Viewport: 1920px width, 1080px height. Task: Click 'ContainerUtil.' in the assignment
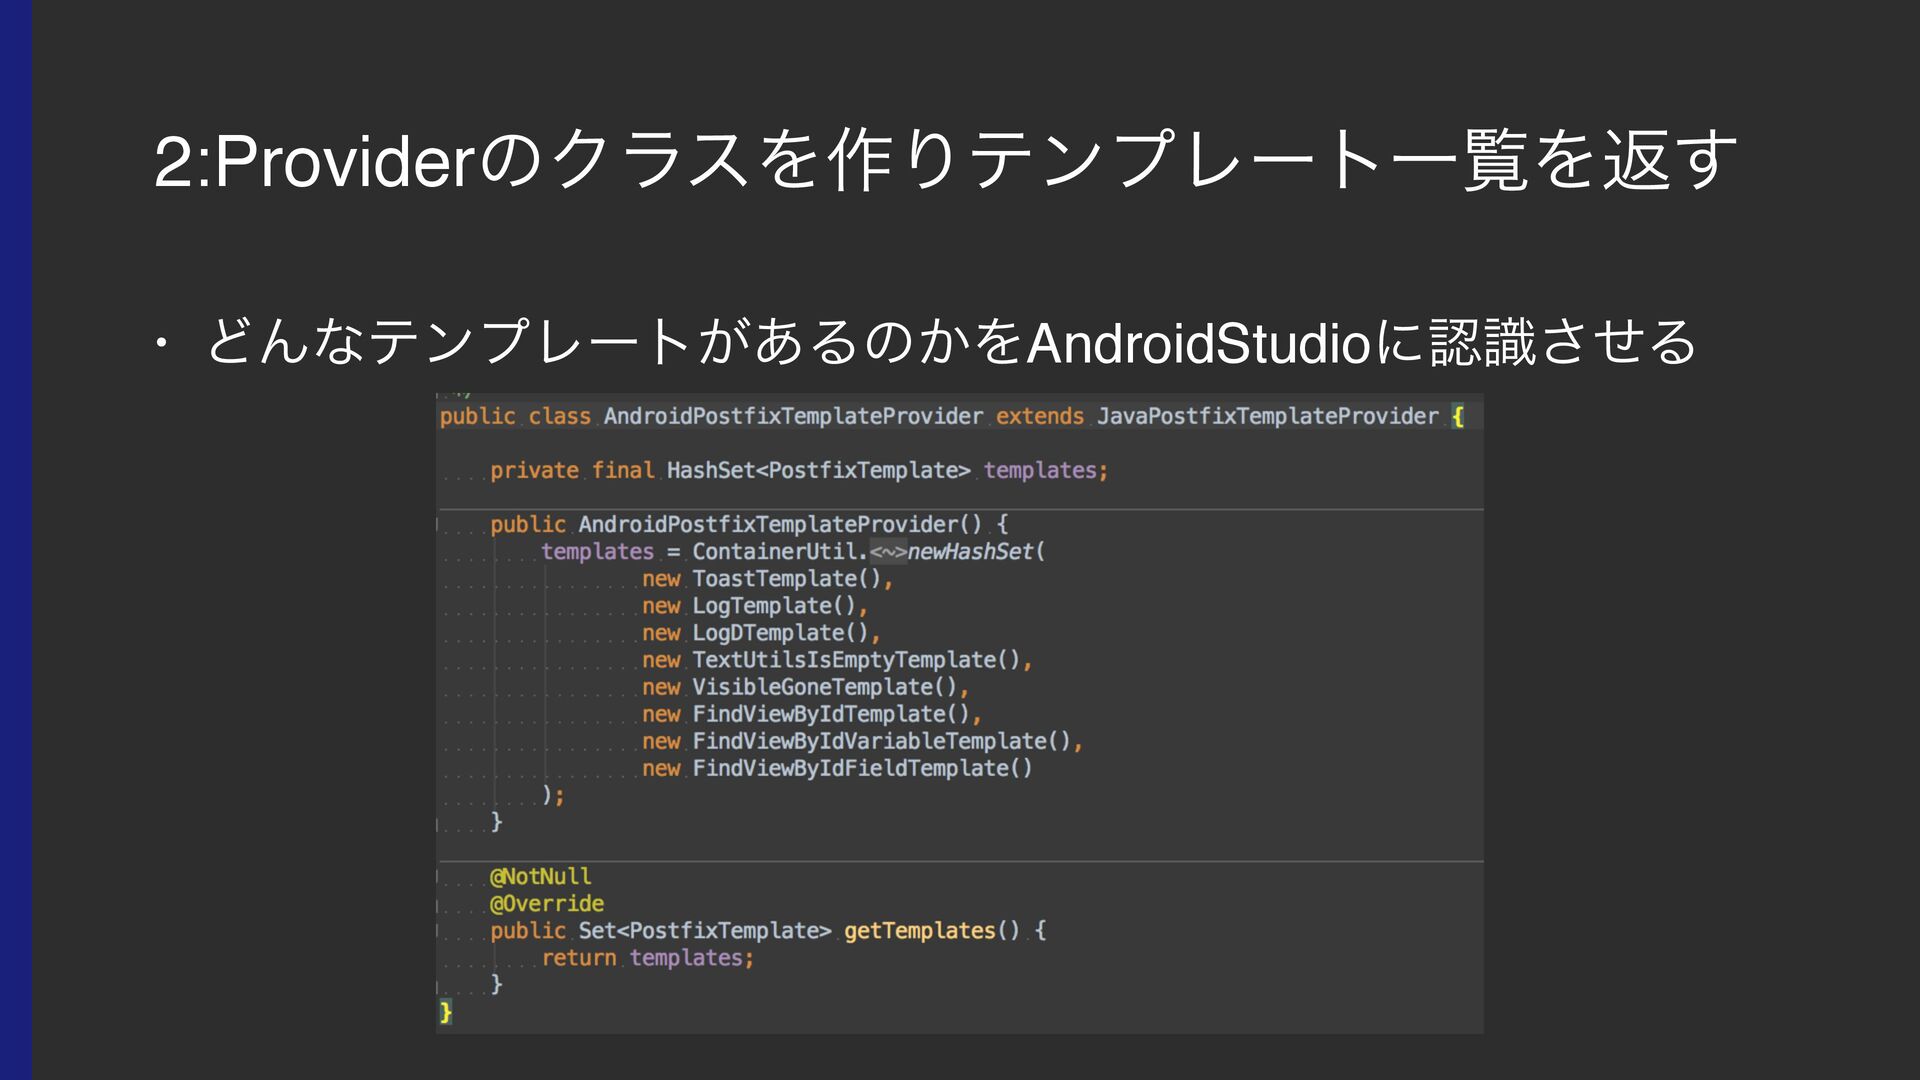pyautogui.click(x=780, y=551)
